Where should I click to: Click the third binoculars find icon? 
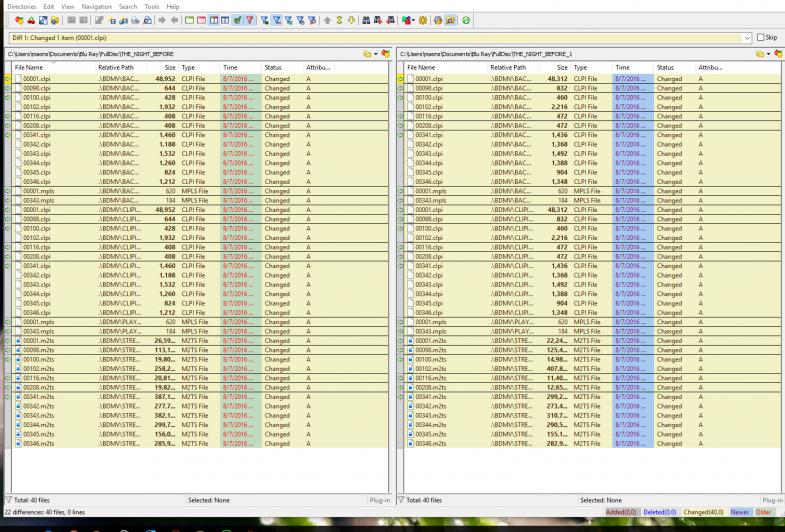390,21
